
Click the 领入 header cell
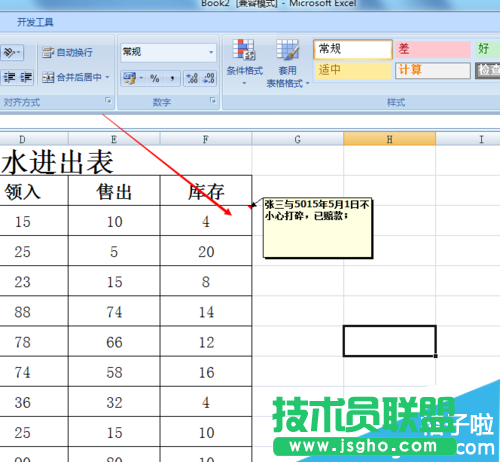tap(34, 191)
